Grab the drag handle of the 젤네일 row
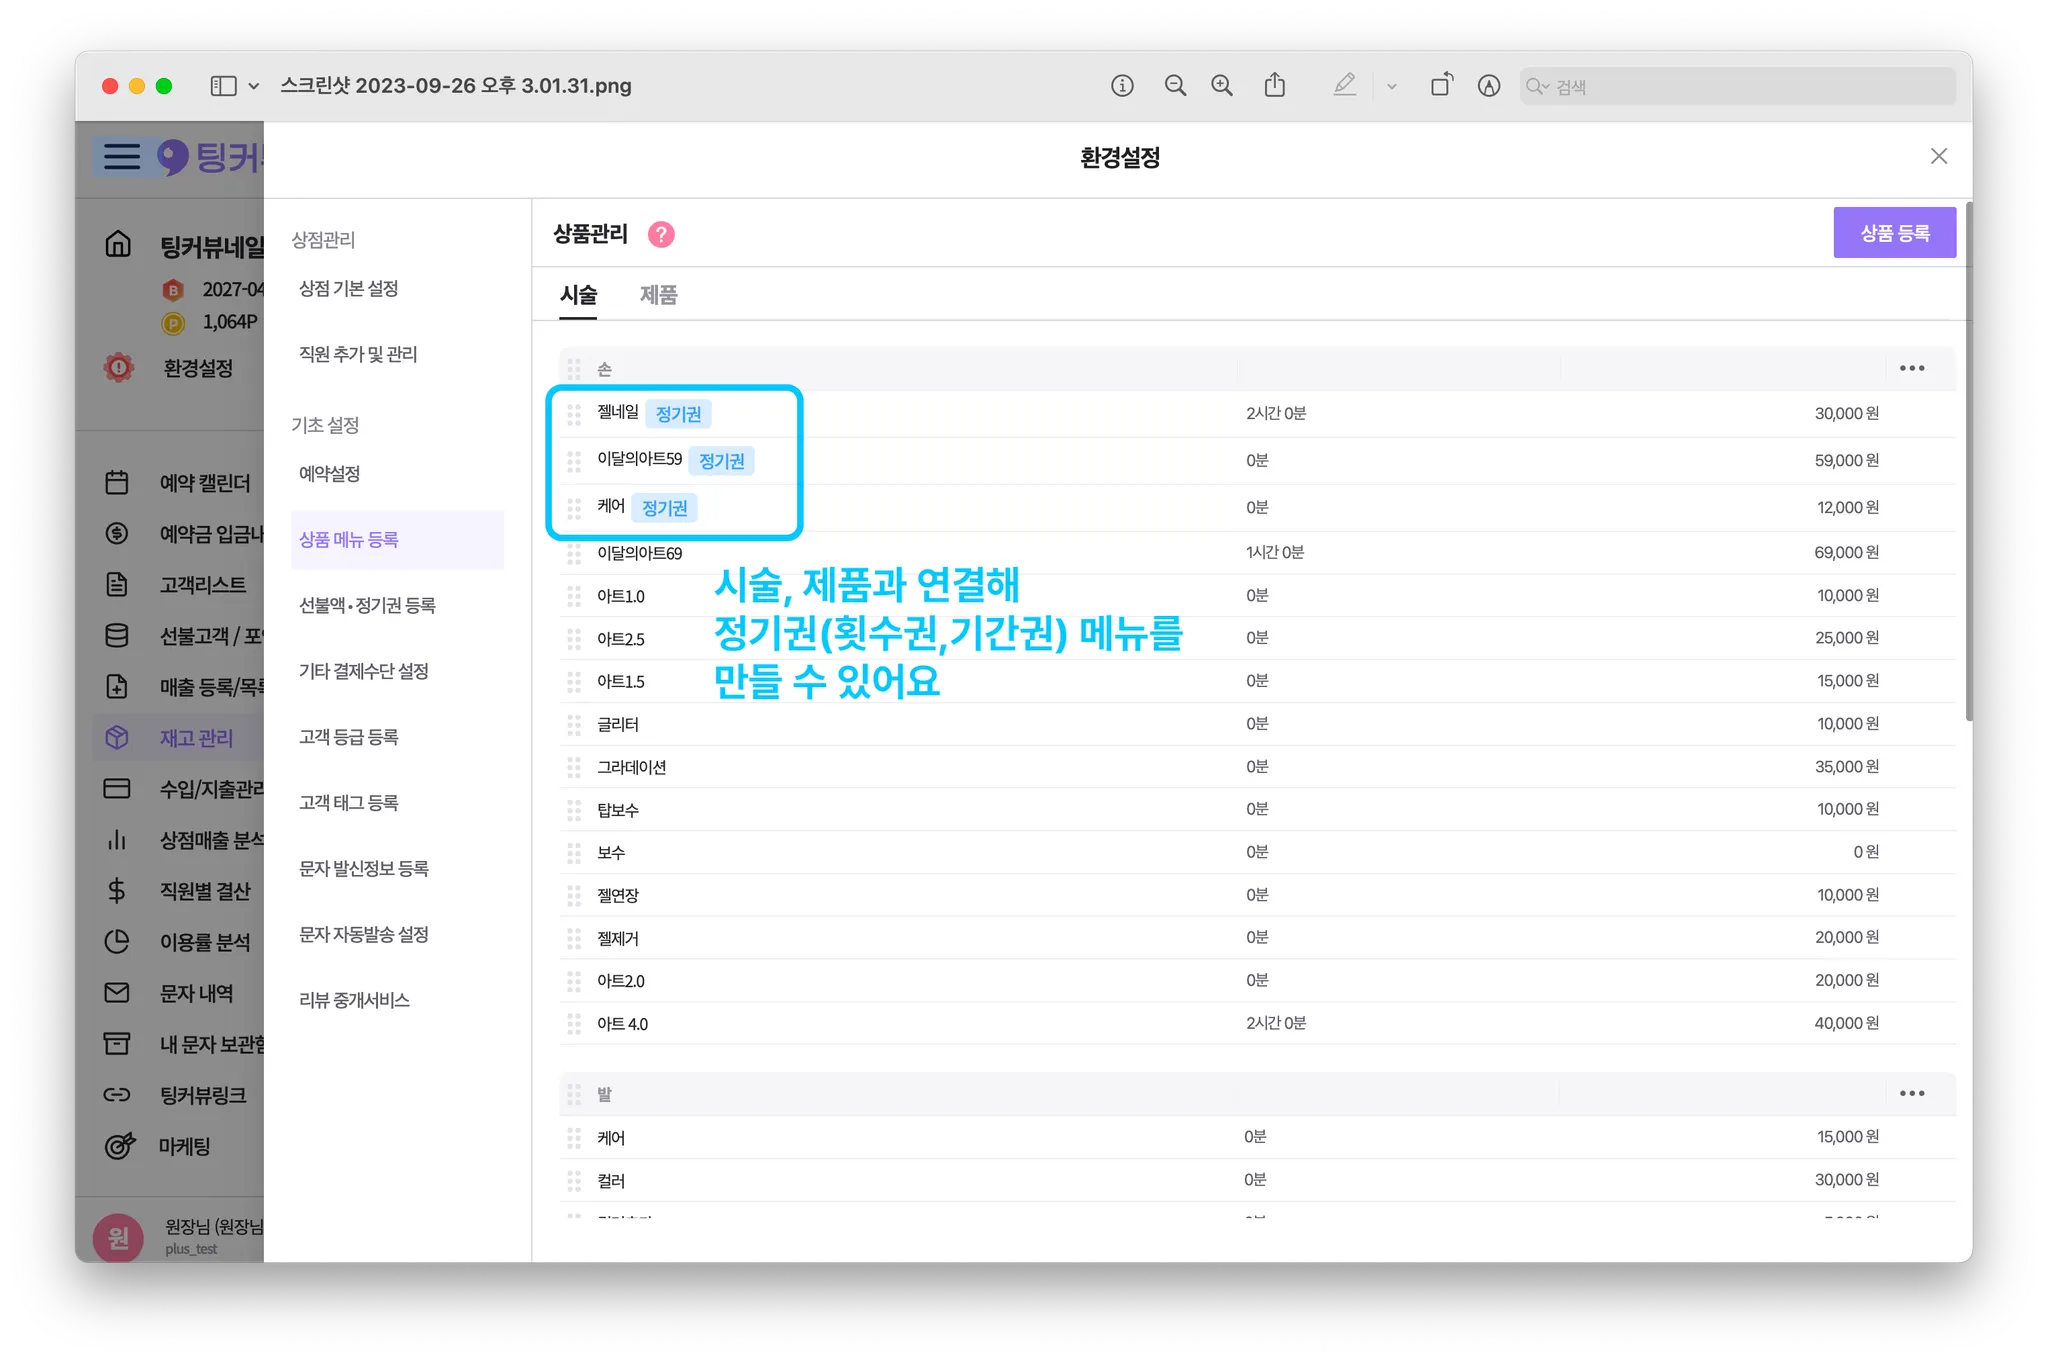 pos(574,414)
